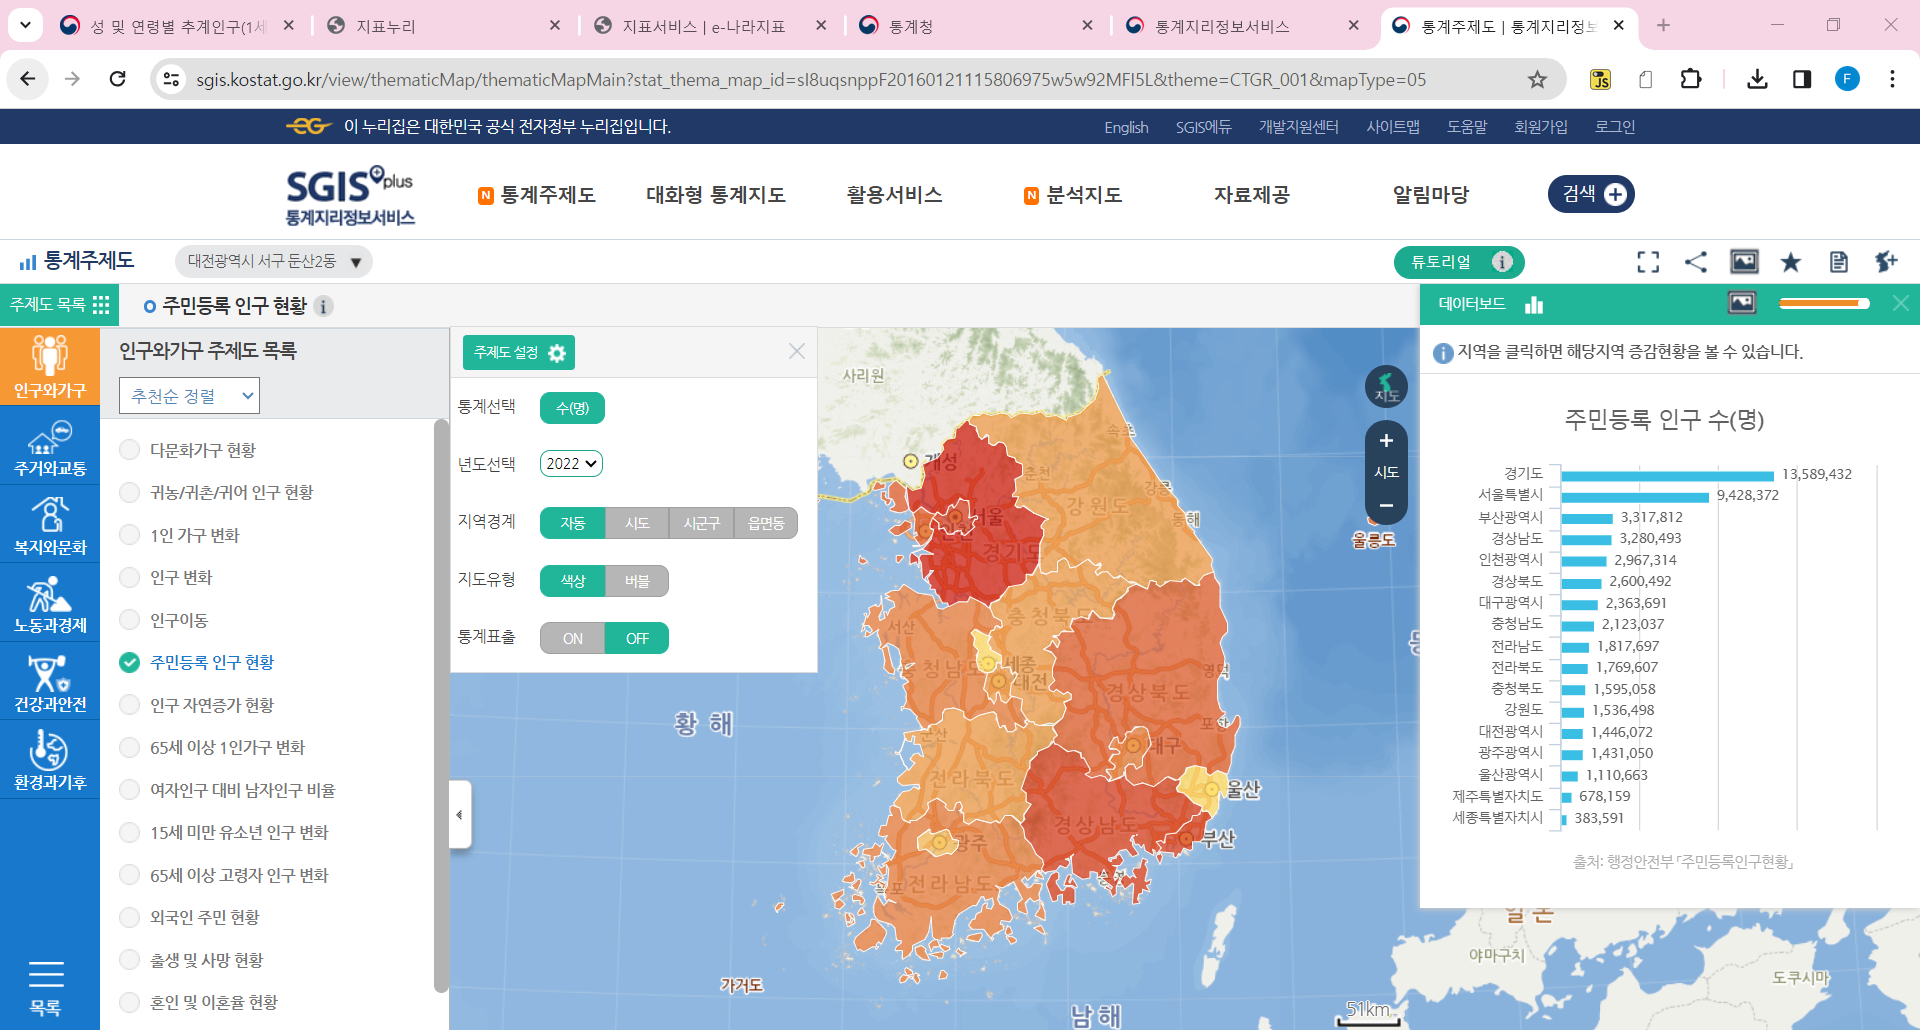Click the 경기도 bar in the chart
The image size is (1920, 1030).
pos(1667,475)
